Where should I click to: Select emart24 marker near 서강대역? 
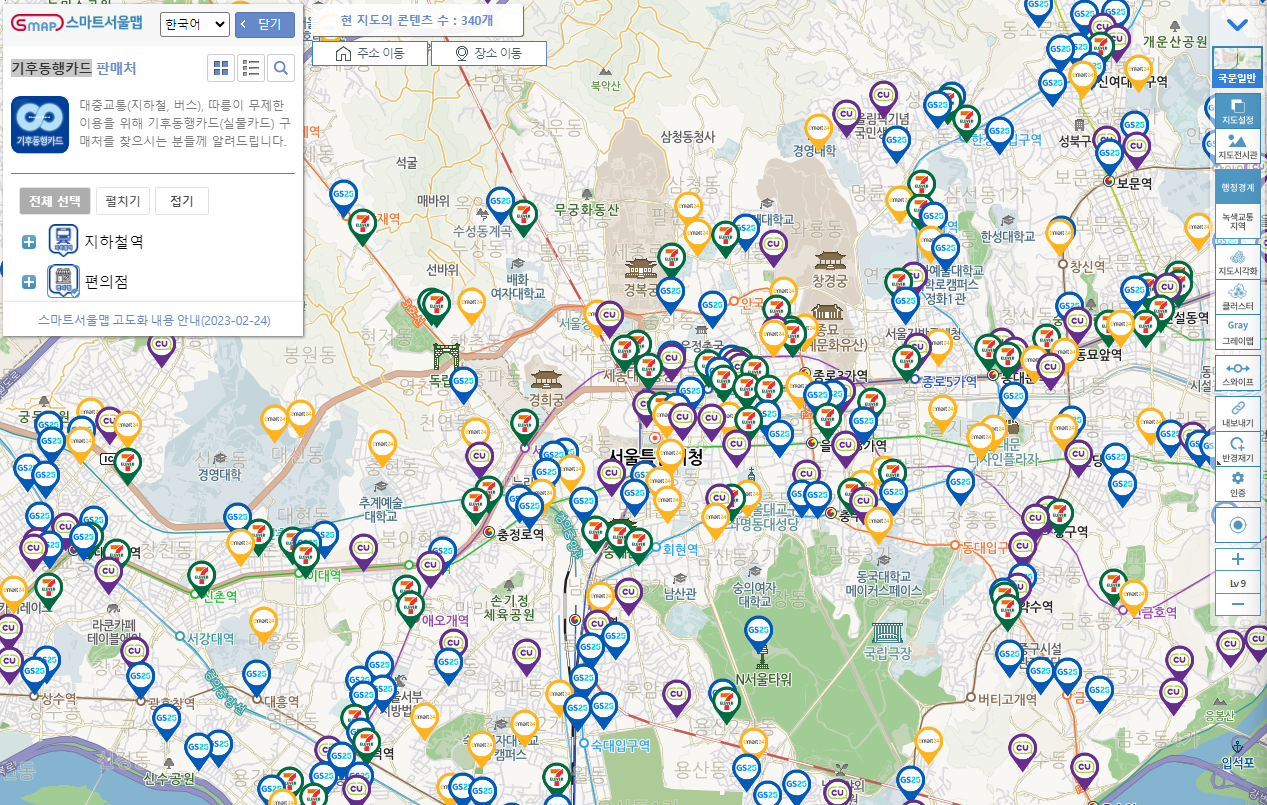263,624
